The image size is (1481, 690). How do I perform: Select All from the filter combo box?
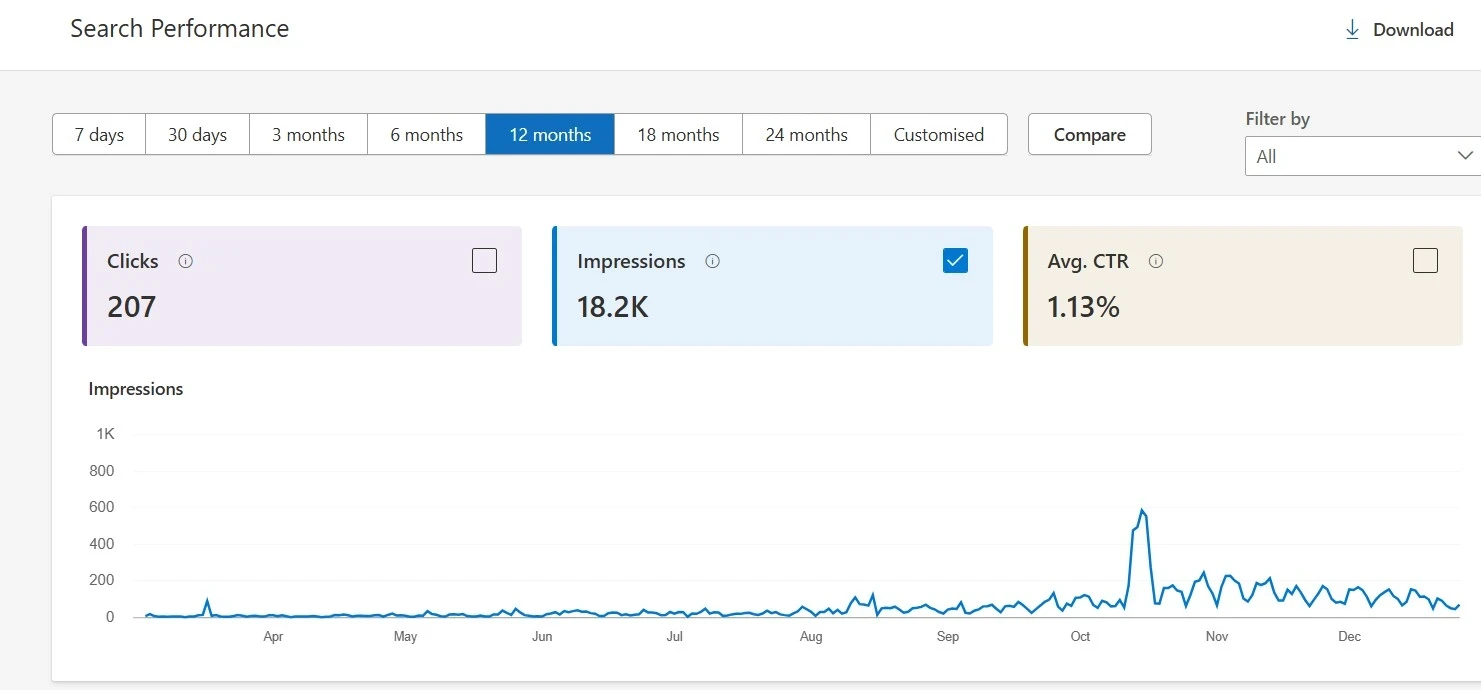tap(1361, 156)
